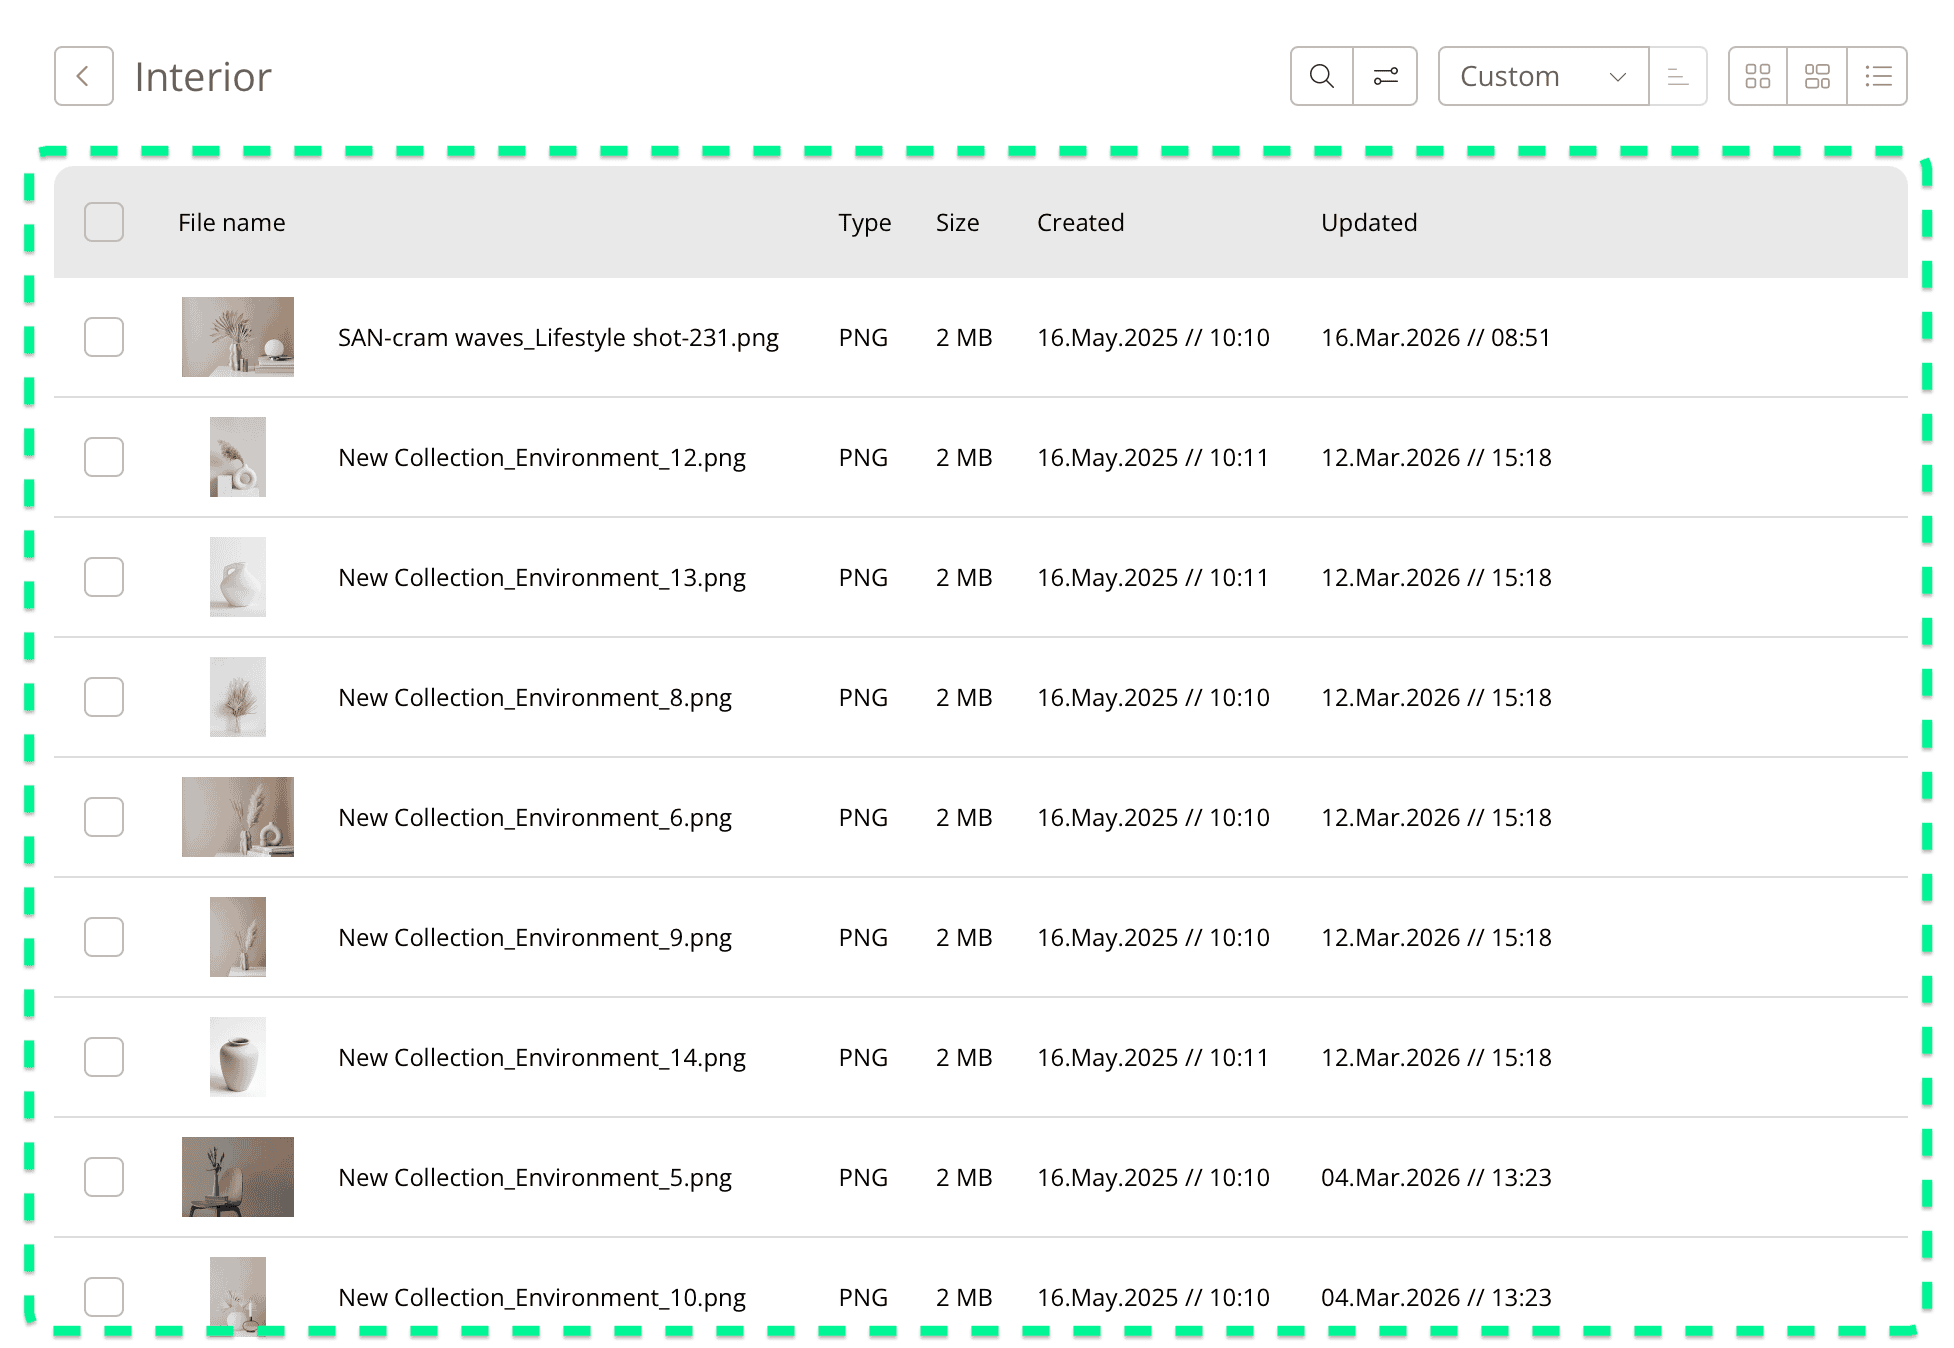Open New Collection_Environment_5.png file
The image size is (1954, 1348).
(535, 1177)
